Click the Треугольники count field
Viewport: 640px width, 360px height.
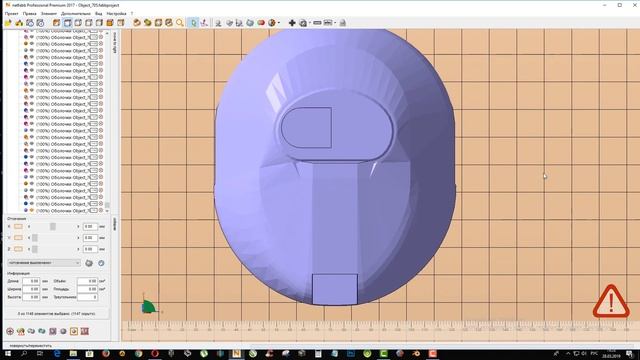click(x=87, y=297)
